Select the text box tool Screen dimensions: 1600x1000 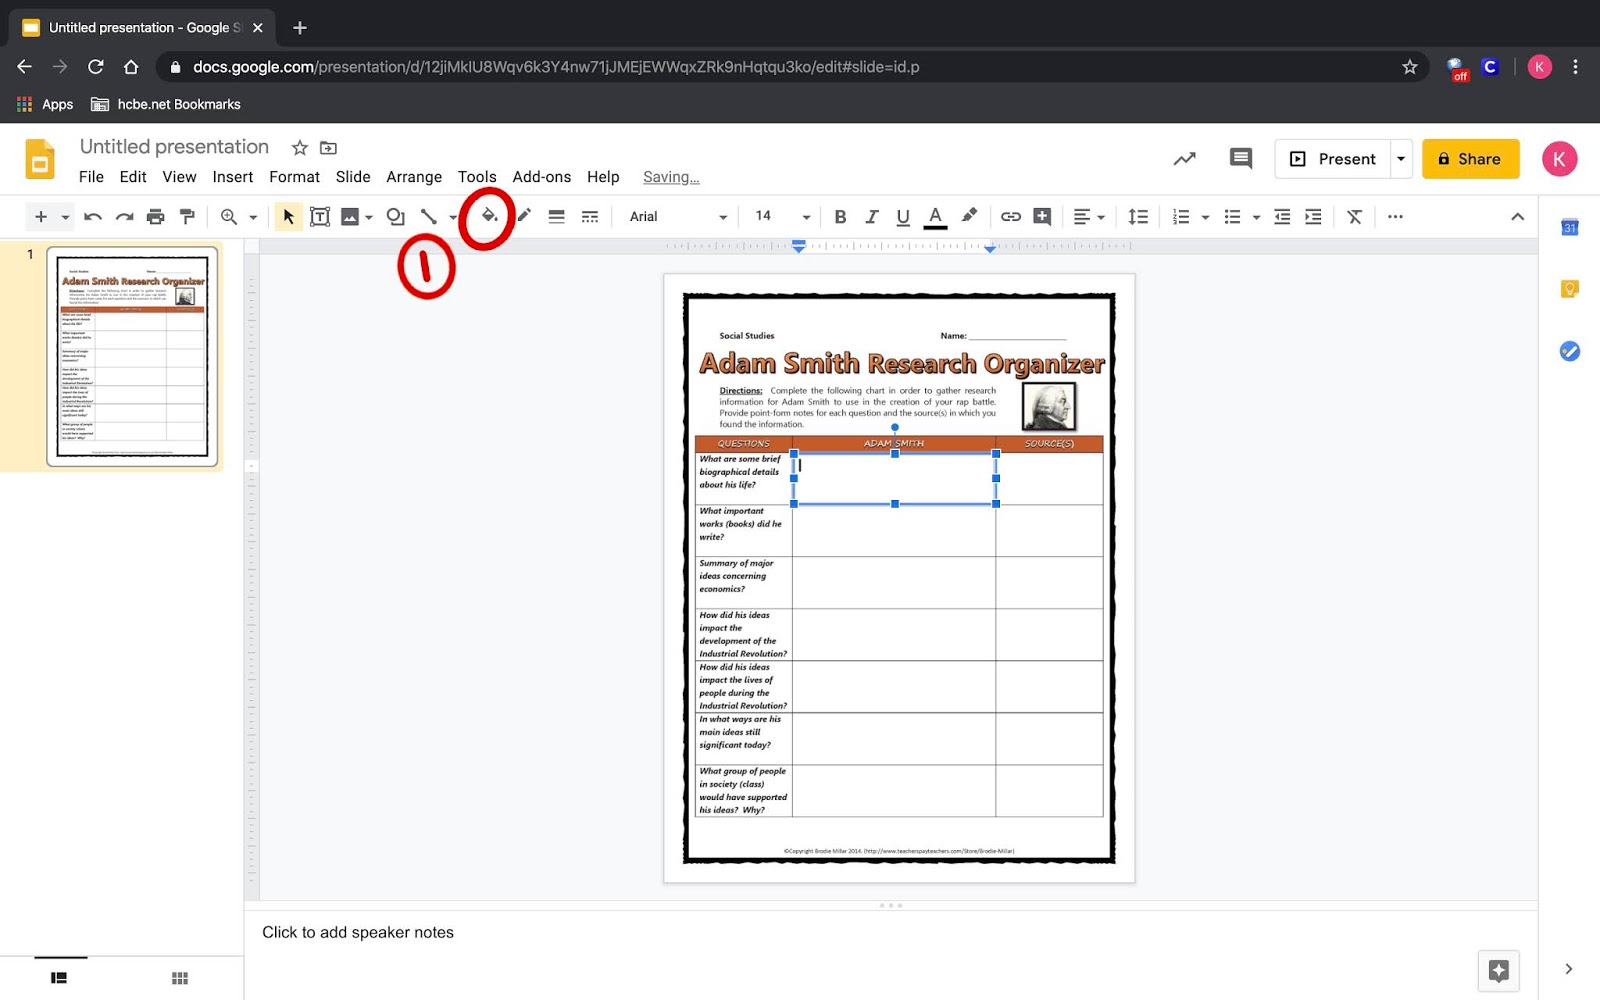(320, 216)
